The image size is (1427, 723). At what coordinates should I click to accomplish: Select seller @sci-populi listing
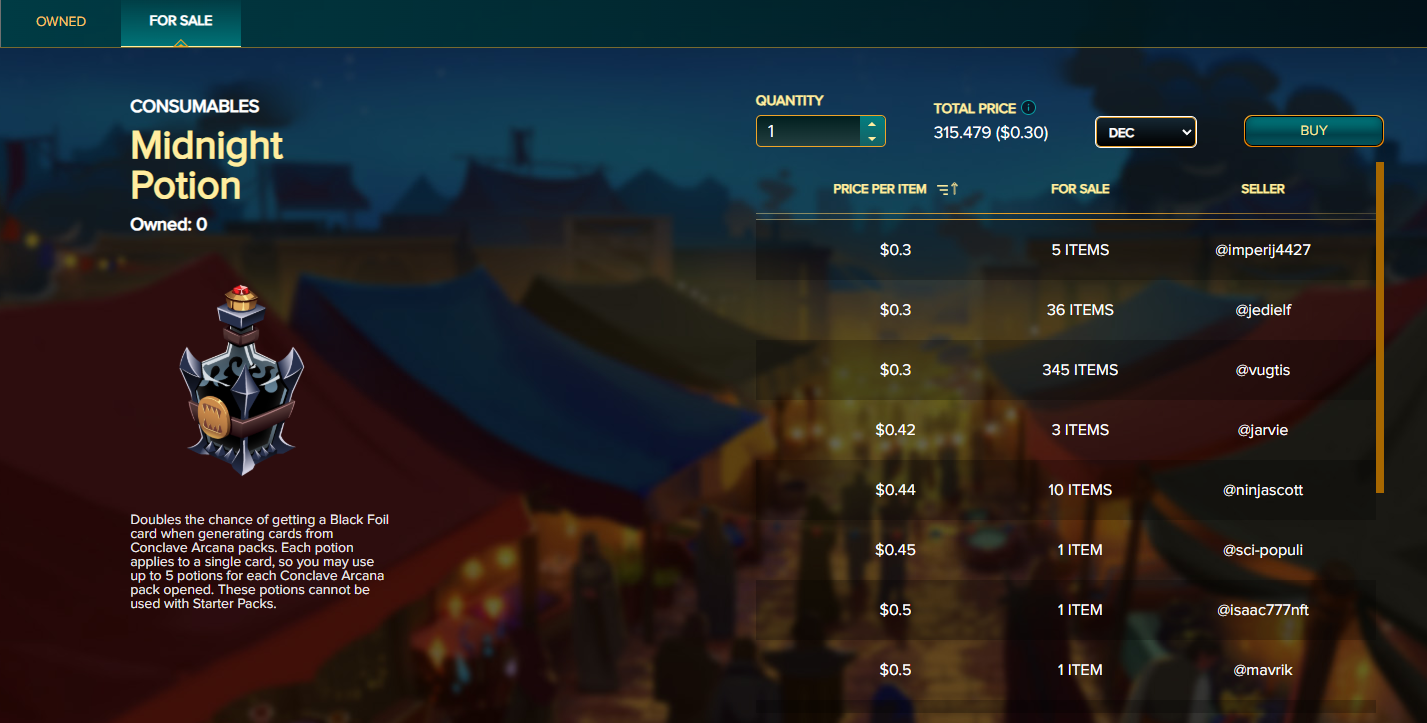[x=1066, y=550]
